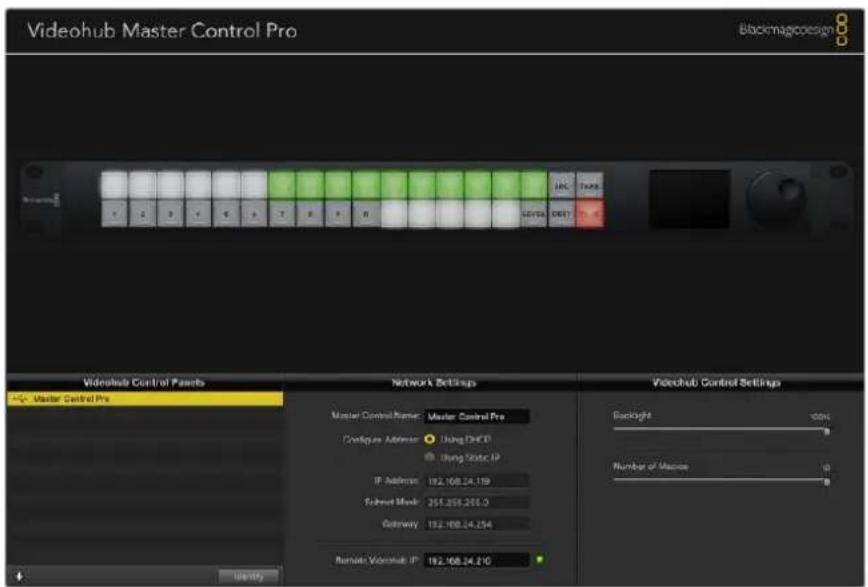Screen dimensions: 868x587
Task: Select the Using Static IP radio button
Action: pos(430,457)
